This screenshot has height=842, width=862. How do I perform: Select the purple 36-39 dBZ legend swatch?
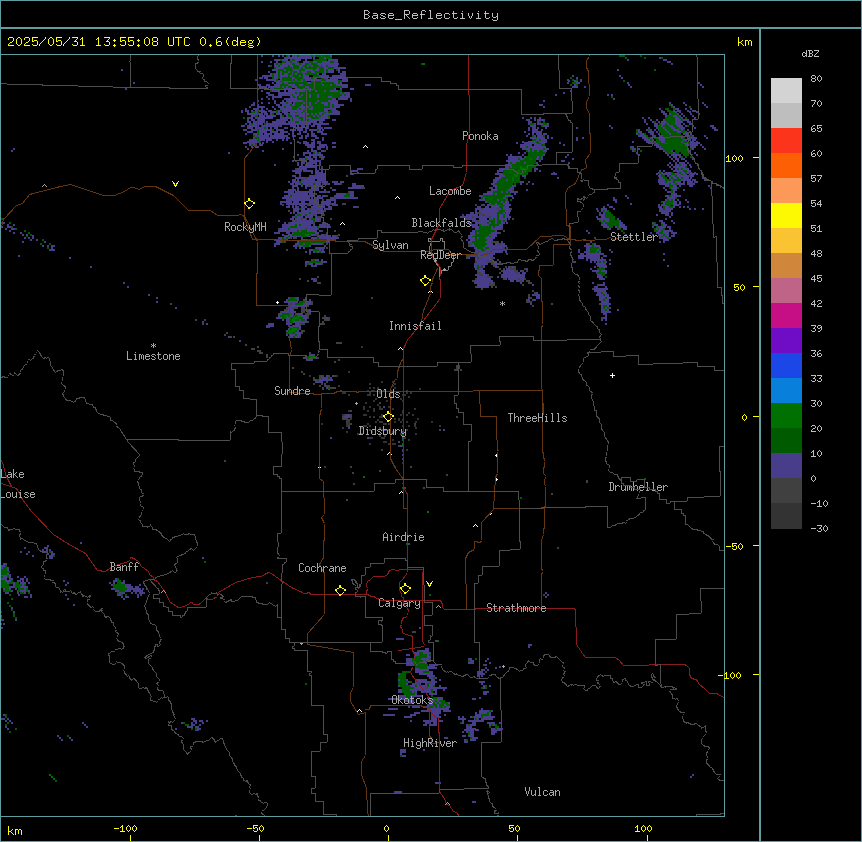[786, 341]
